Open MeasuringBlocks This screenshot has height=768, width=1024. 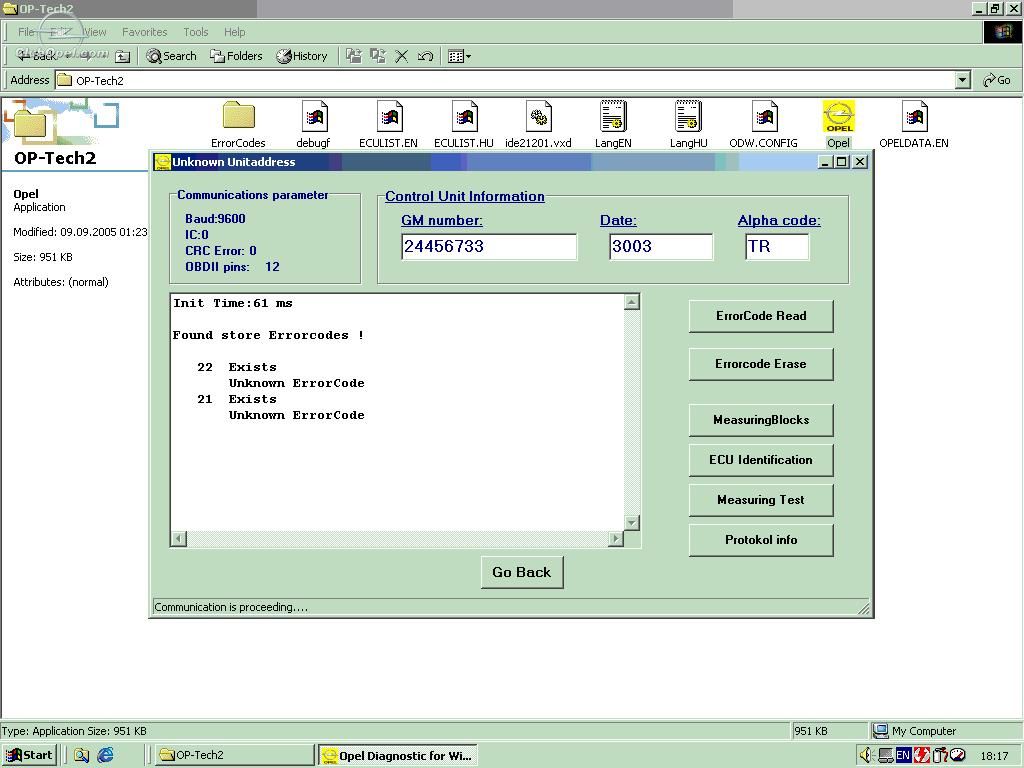pyautogui.click(x=761, y=420)
